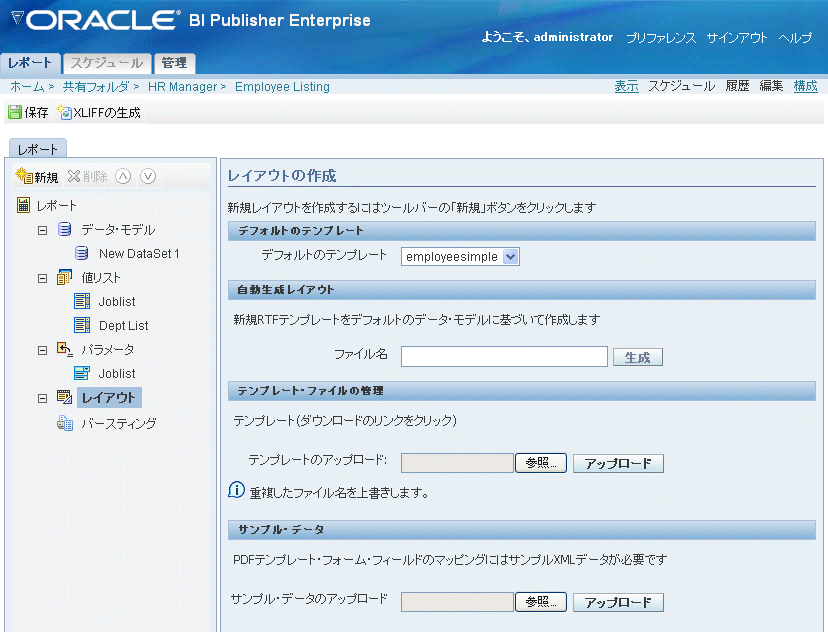The image size is (828, 632).
Task: Go to 共有フォルダ breadcrumb
Action: (x=96, y=87)
